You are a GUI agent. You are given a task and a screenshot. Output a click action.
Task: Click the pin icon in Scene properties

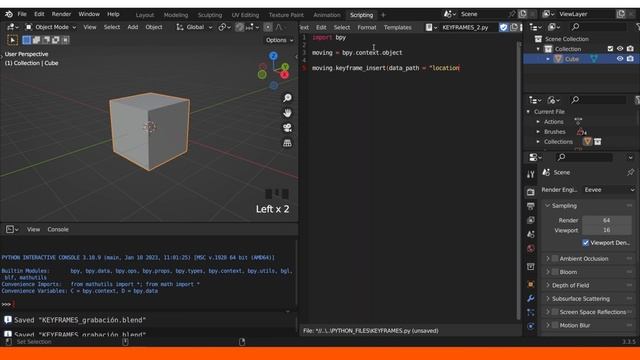pos(631,172)
